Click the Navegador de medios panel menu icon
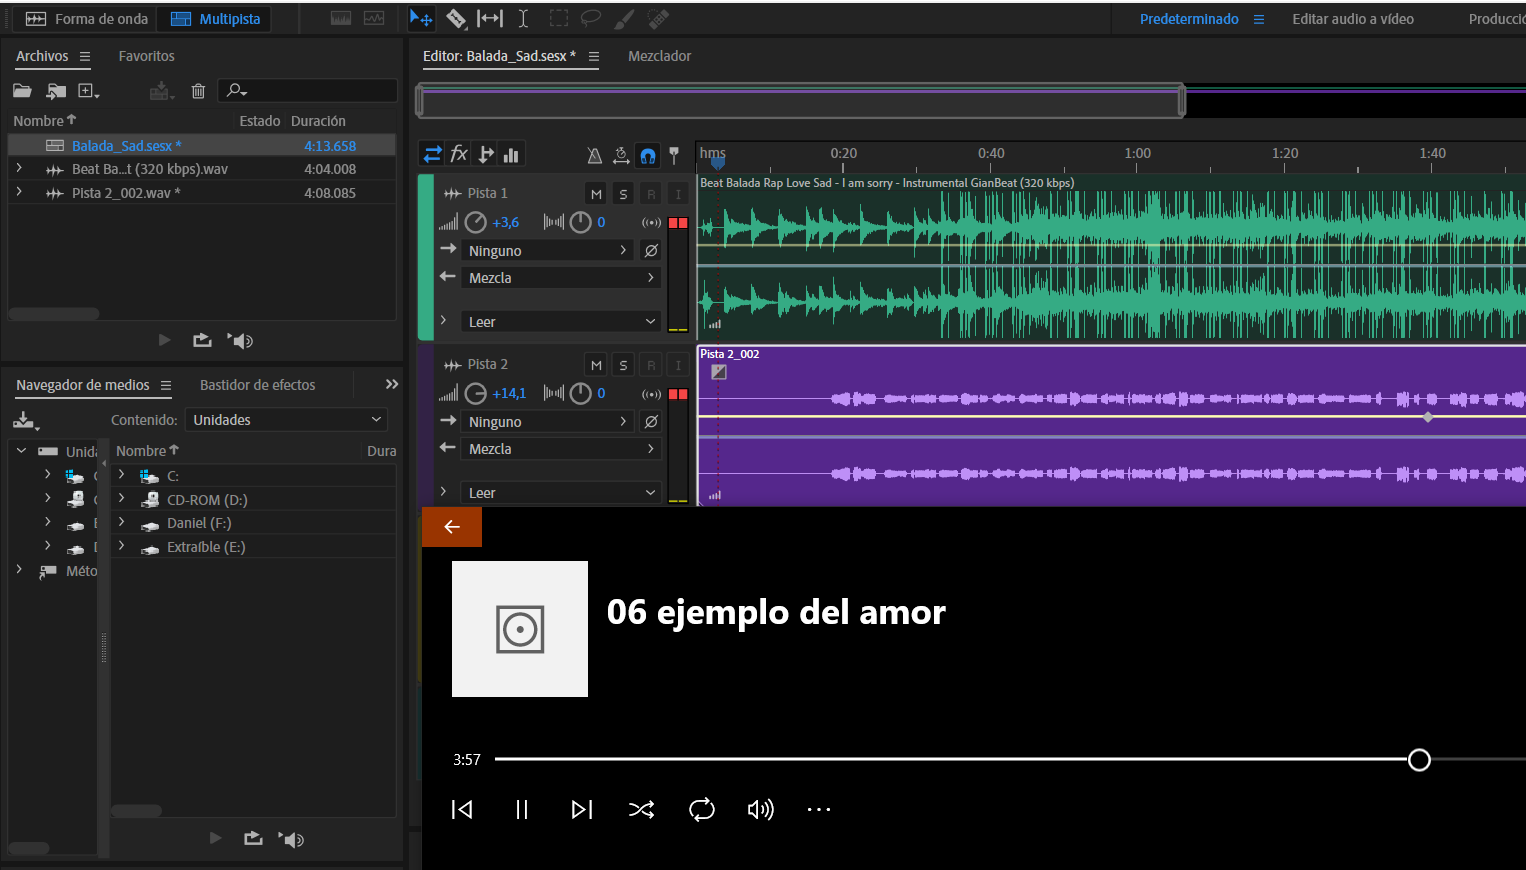This screenshot has width=1526, height=870. pyautogui.click(x=166, y=386)
